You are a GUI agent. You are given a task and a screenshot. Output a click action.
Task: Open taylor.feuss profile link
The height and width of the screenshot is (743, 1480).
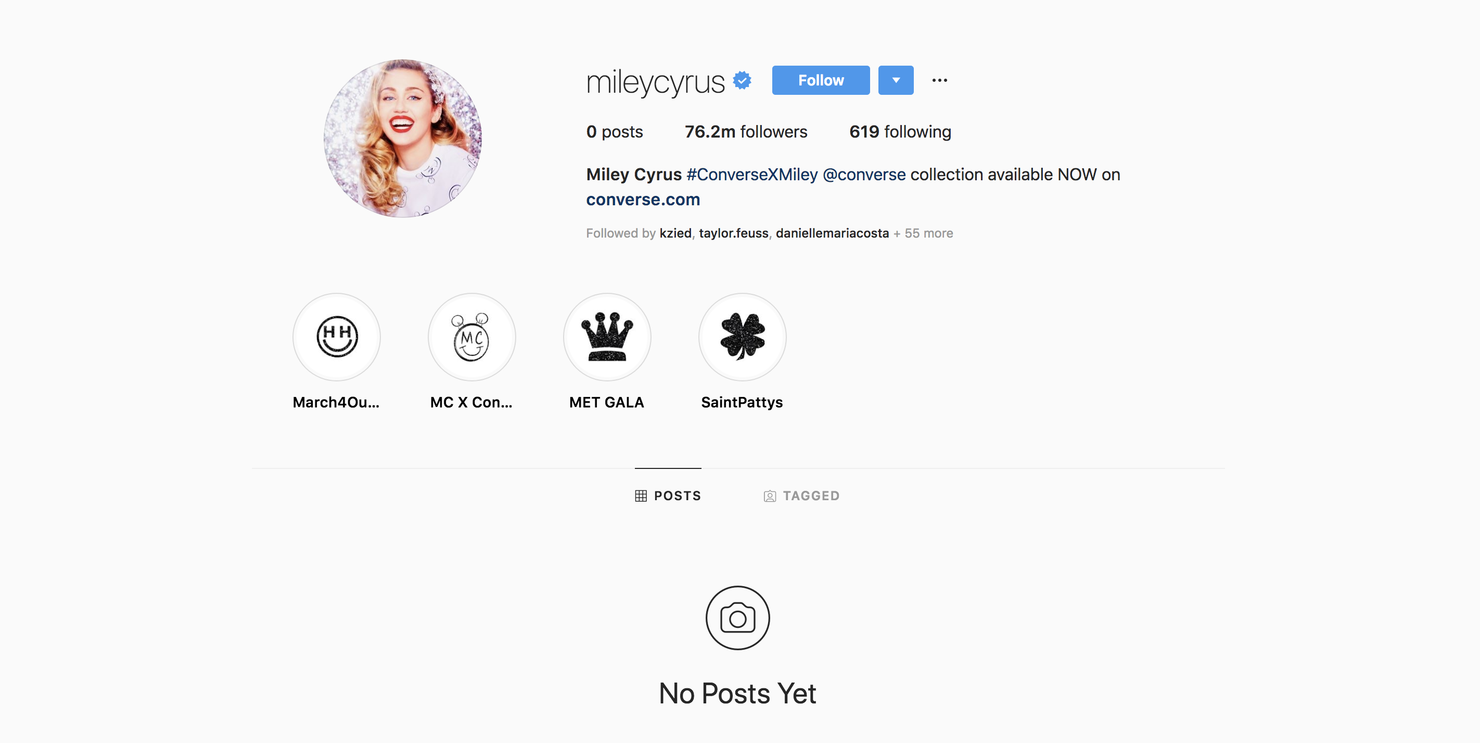point(734,233)
